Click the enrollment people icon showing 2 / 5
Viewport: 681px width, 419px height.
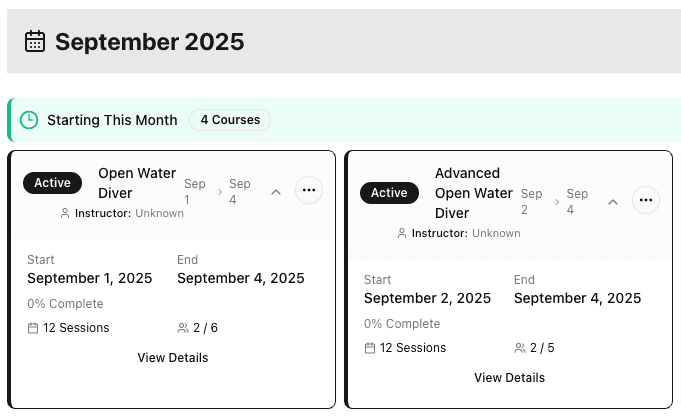[x=520, y=348]
